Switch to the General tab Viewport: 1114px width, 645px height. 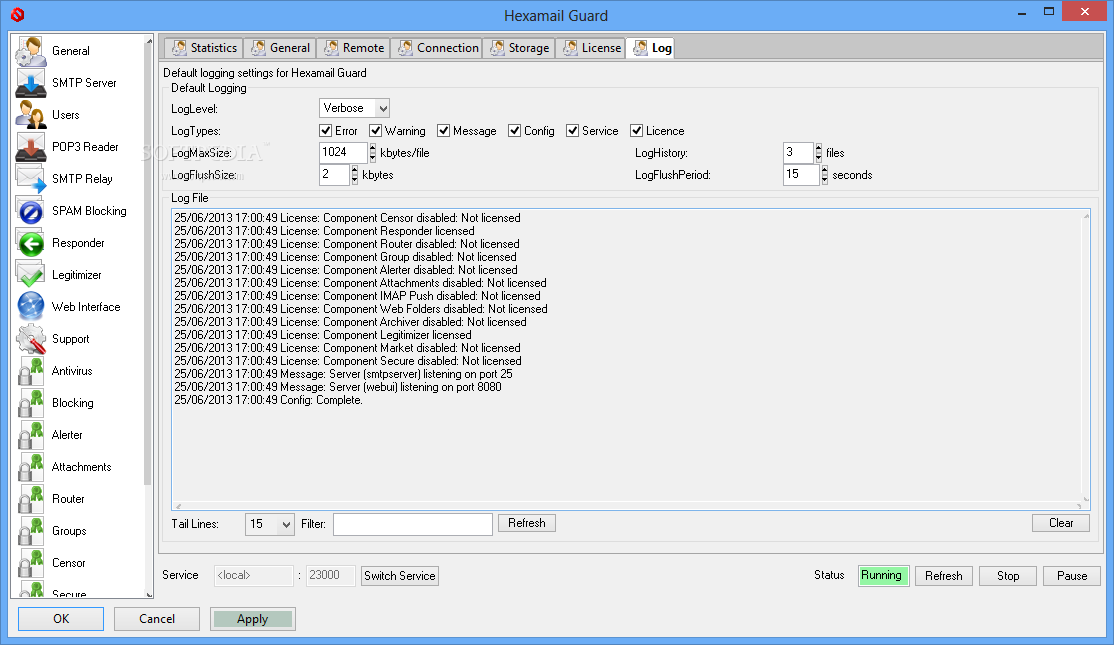coord(281,48)
